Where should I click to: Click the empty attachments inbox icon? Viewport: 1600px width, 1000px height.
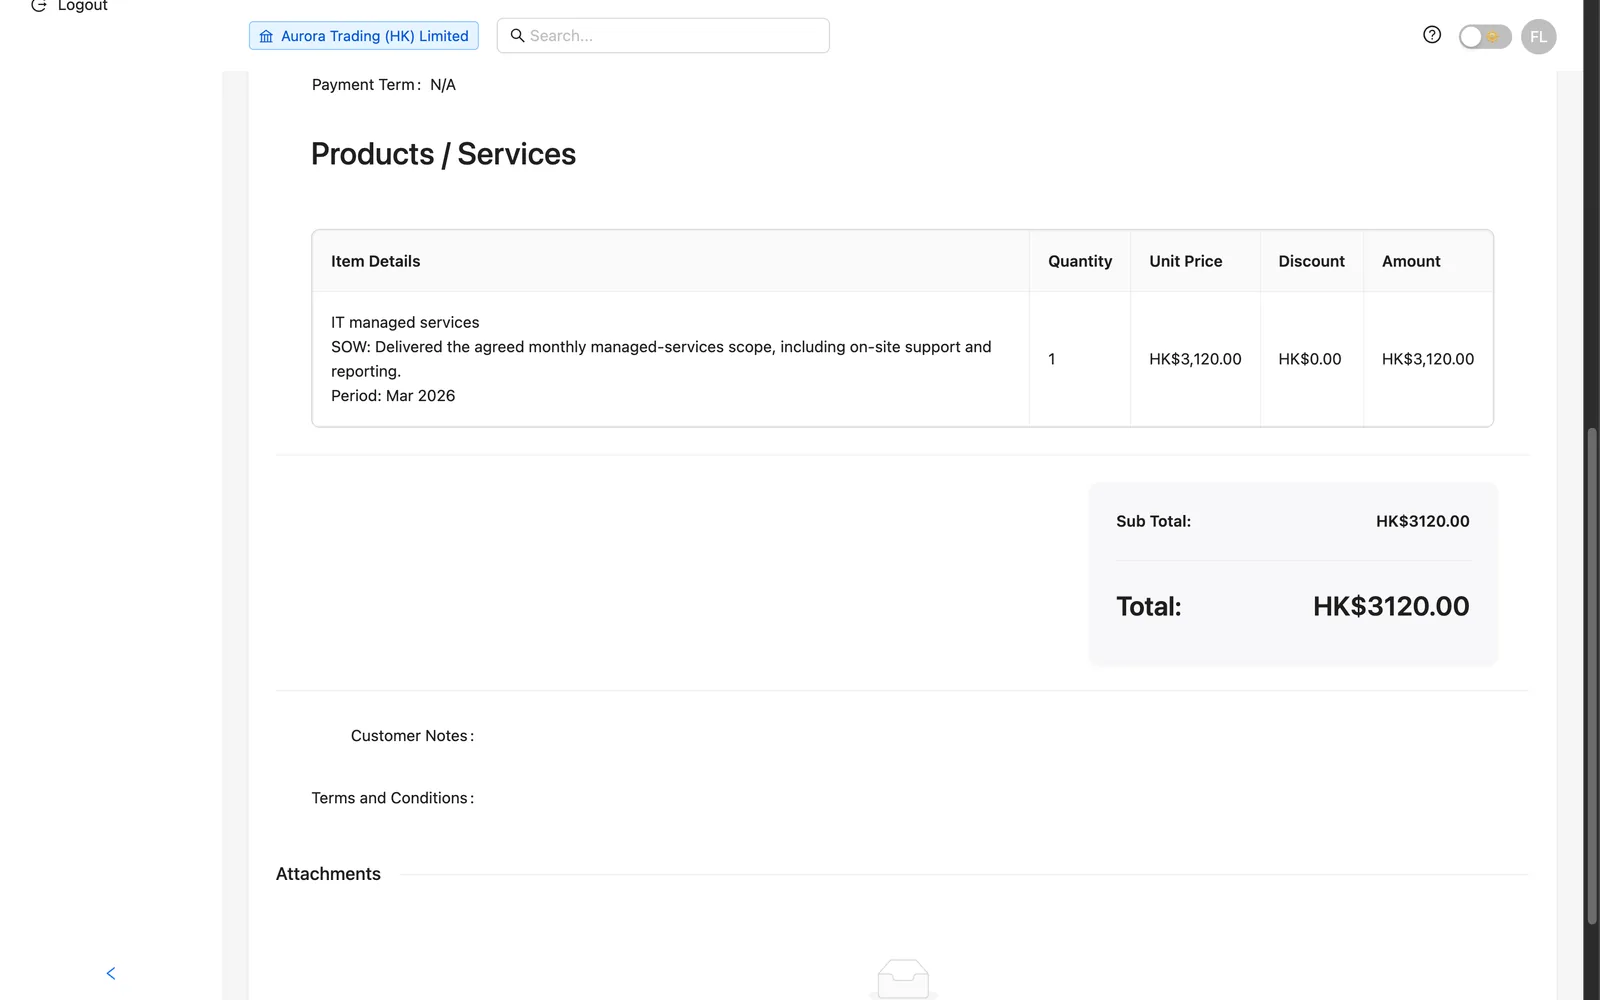(x=903, y=979)
